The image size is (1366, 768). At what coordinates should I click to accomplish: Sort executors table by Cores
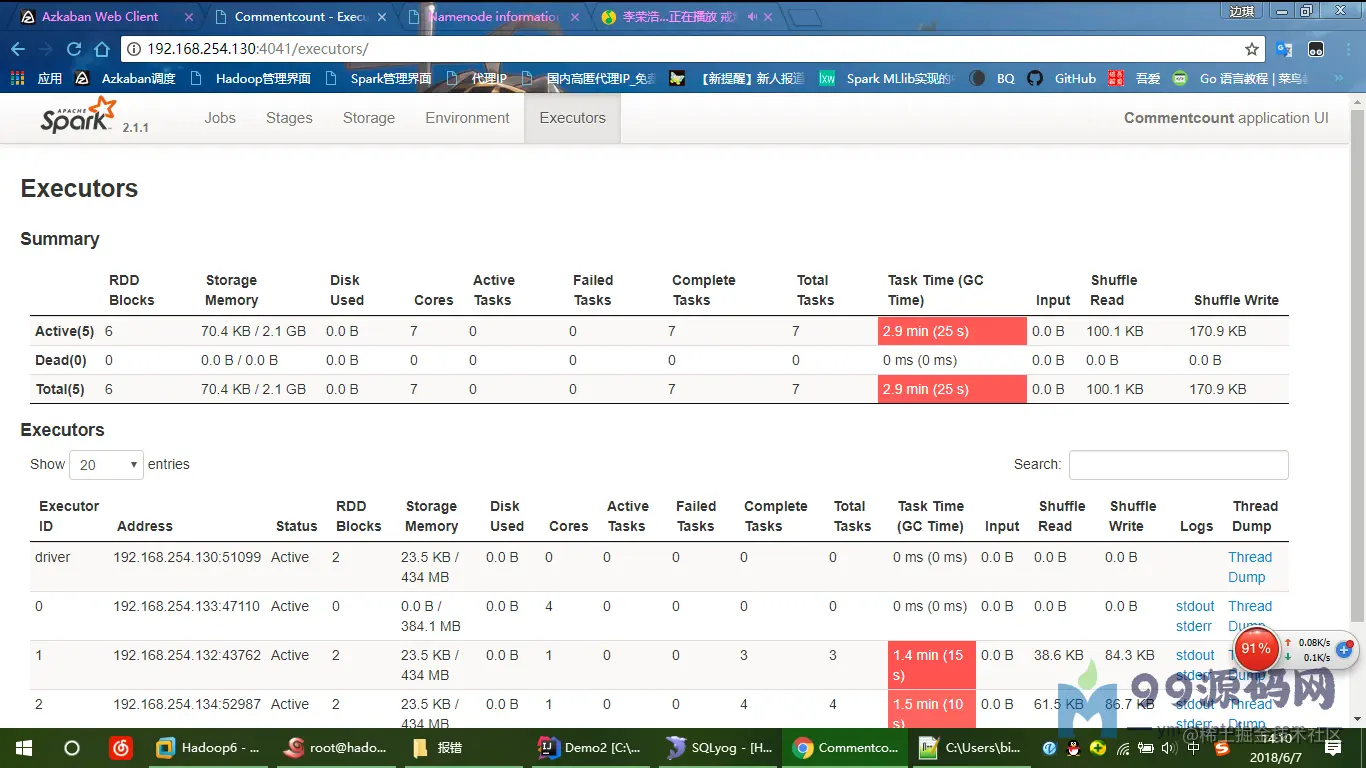tap(568, 526)
